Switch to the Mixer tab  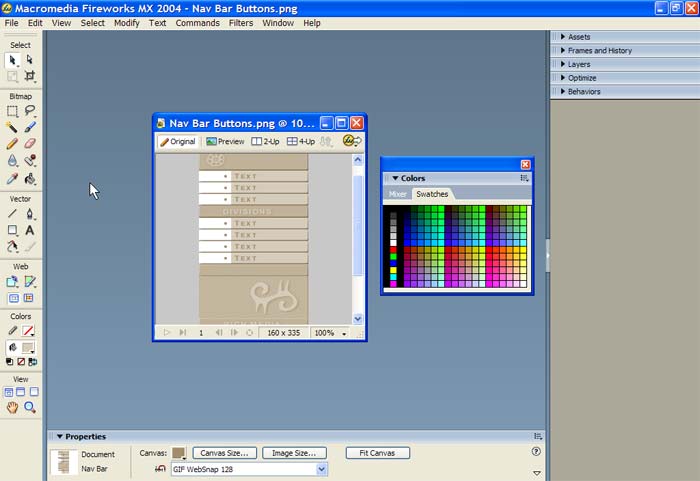[x=397, y=194]
